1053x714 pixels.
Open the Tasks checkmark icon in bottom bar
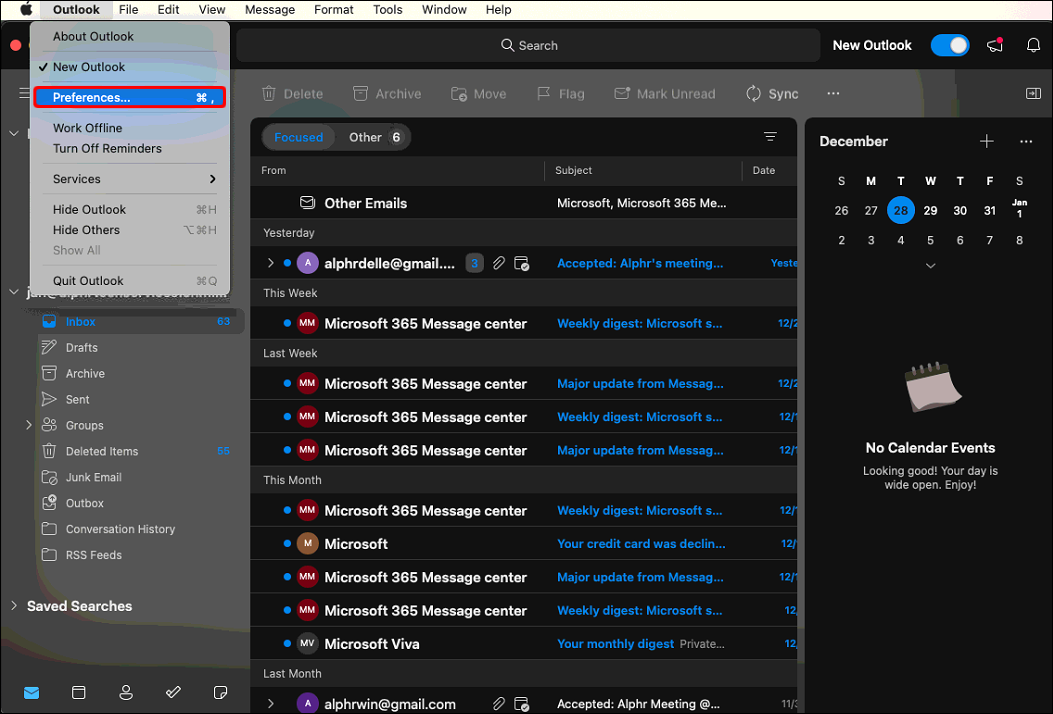(x=173, y=692)
